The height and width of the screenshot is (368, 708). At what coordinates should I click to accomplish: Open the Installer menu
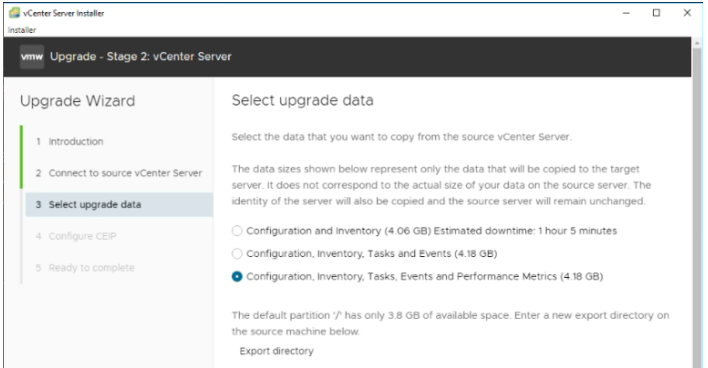pos(22,30)
